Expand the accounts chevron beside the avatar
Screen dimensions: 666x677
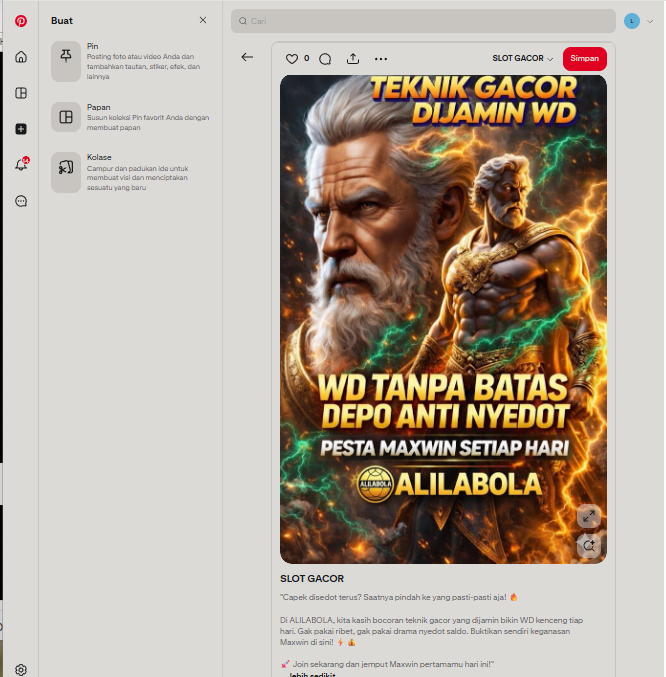point(650,21)
